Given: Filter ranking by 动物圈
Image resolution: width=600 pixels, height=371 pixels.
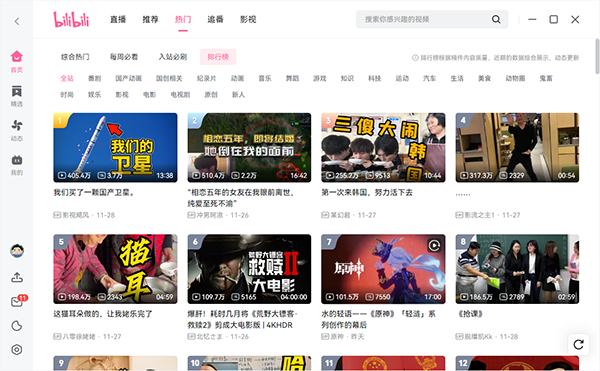Looking at the screenshot, I should [515, 78].
